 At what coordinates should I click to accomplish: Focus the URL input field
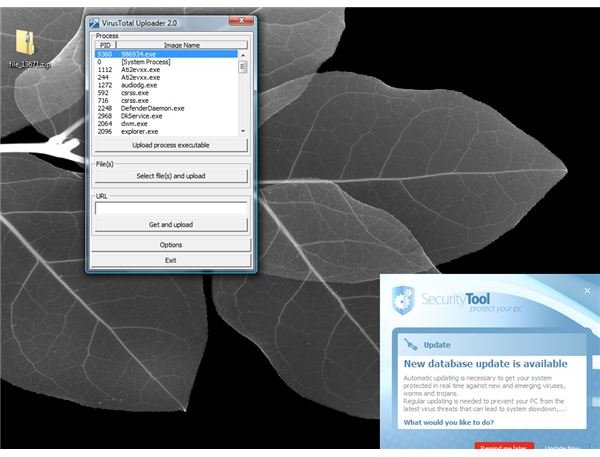click(x=171, y=208)
